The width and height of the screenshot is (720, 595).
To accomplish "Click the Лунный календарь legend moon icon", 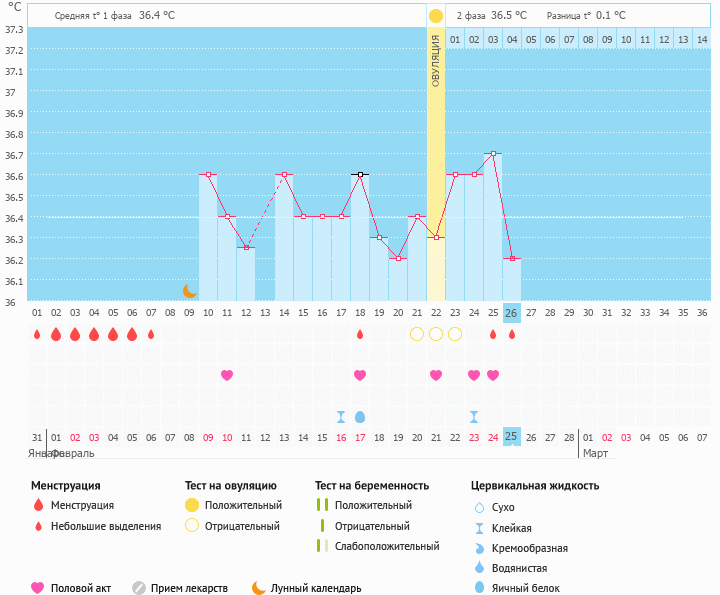I will 259,588.
